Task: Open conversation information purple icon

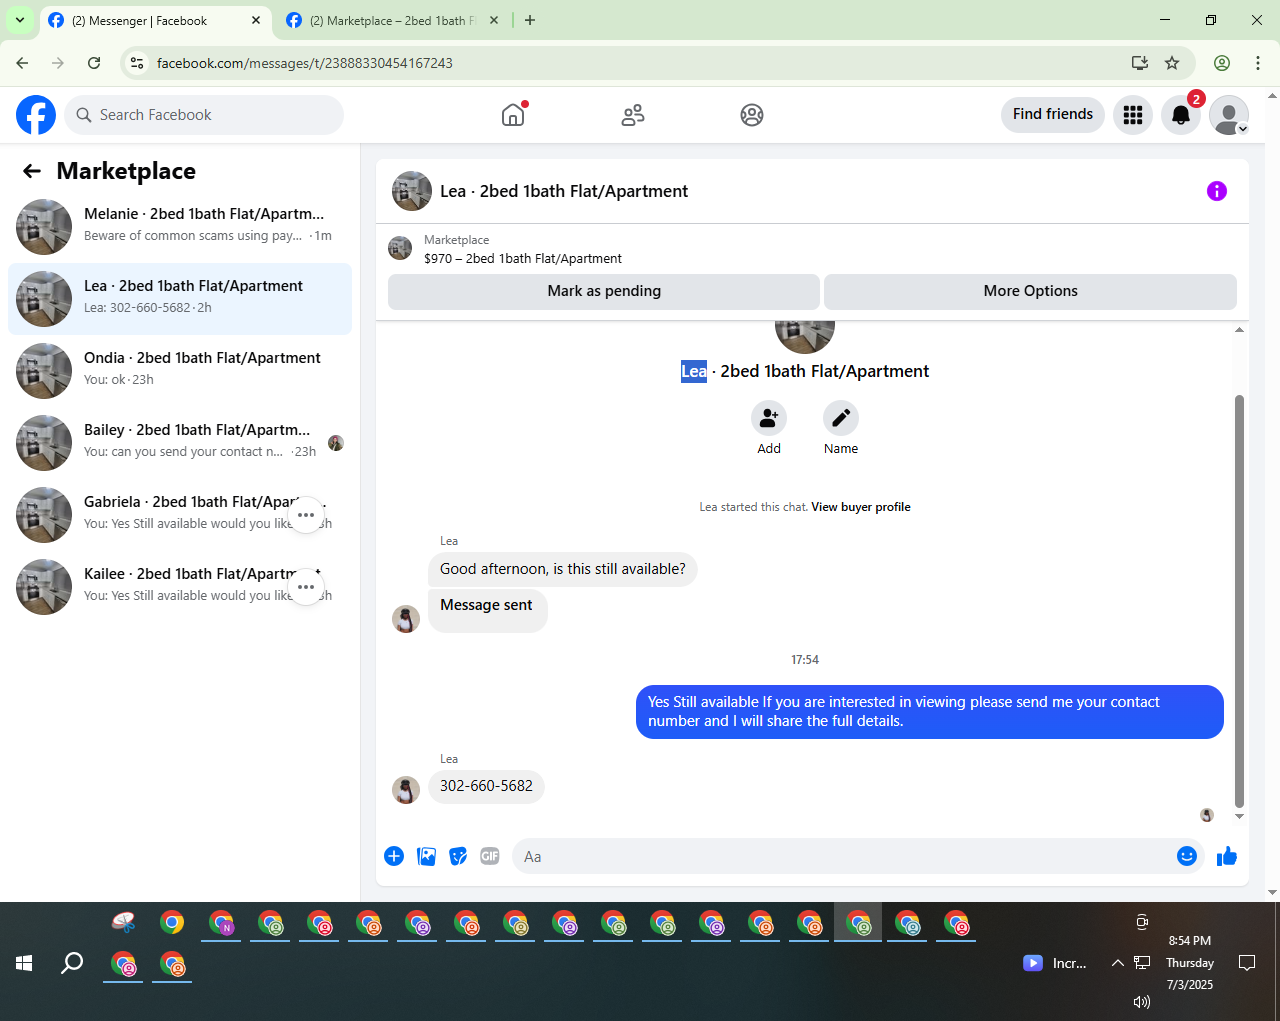Action: 1217,191
